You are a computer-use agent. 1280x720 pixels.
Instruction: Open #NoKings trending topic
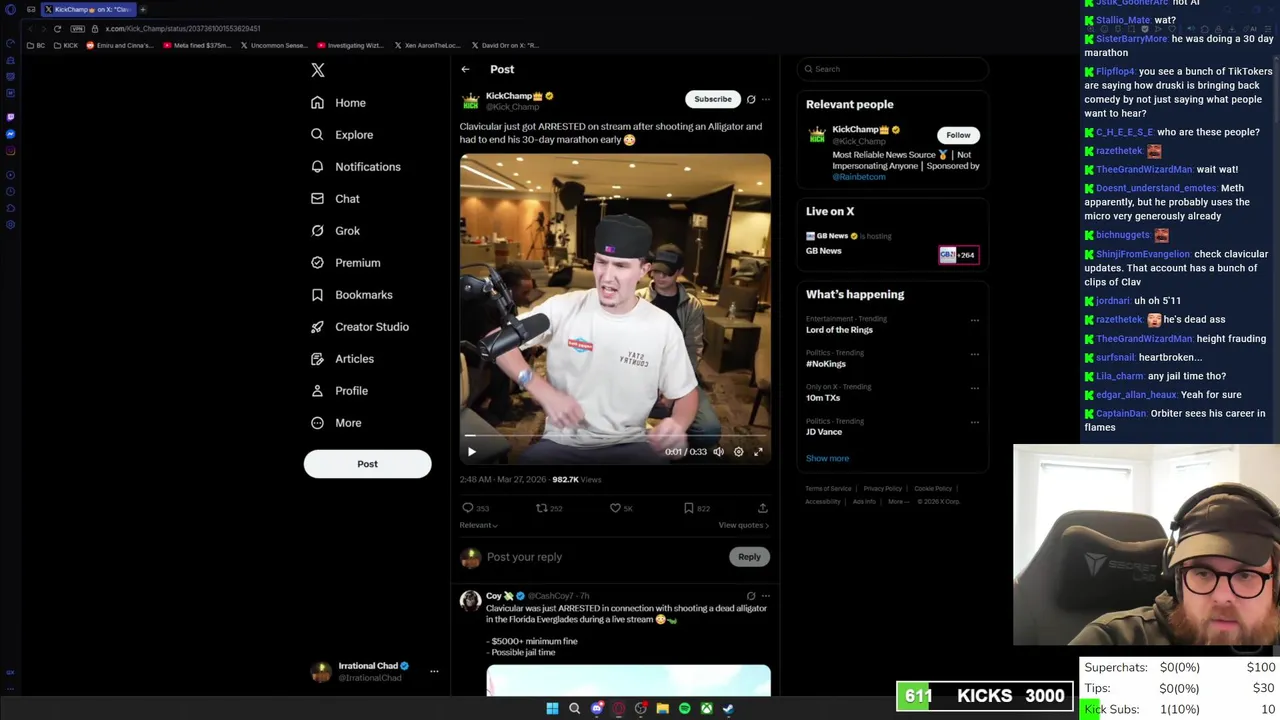tap(826, 364)
